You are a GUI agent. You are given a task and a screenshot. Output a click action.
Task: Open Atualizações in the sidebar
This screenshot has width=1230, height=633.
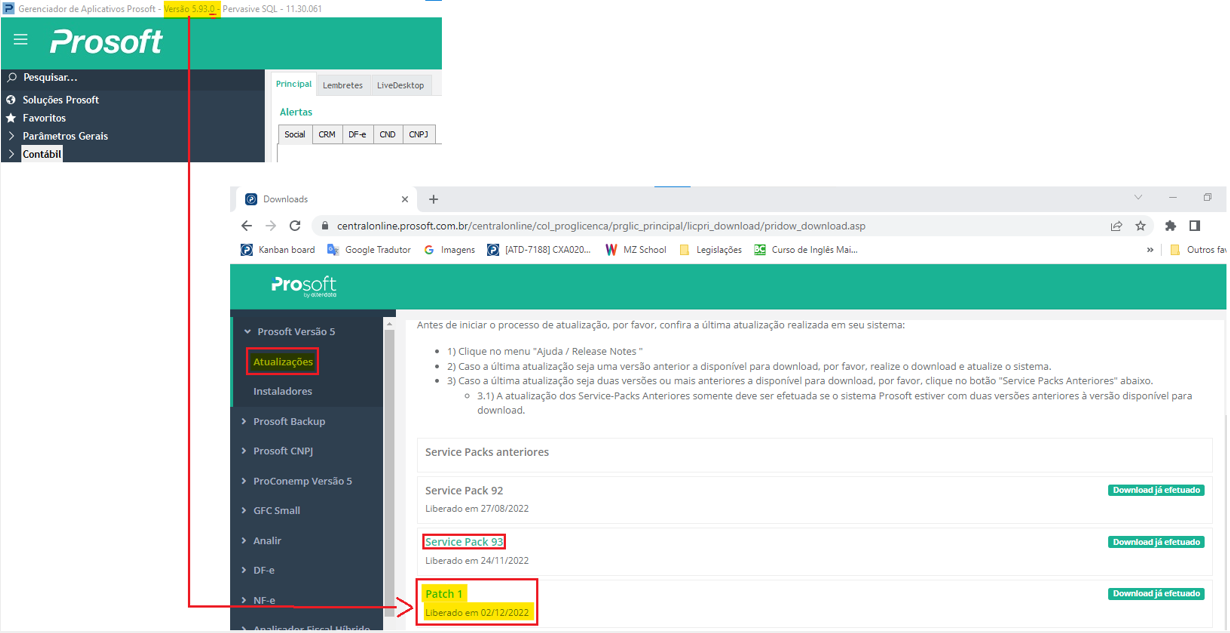point(283,362)
